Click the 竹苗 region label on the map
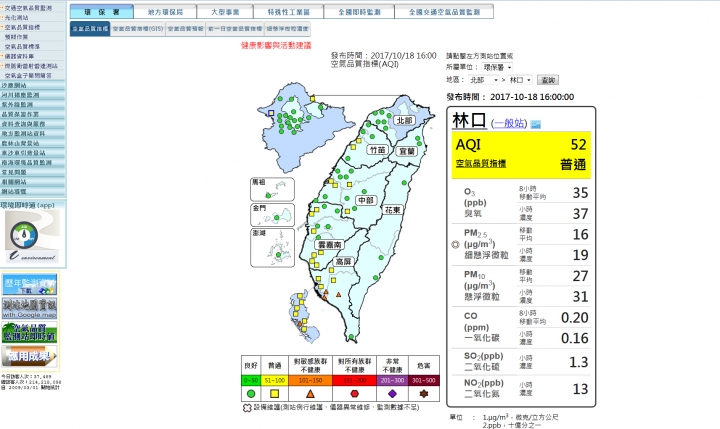The image size is (720, 429). coord(378,150)
